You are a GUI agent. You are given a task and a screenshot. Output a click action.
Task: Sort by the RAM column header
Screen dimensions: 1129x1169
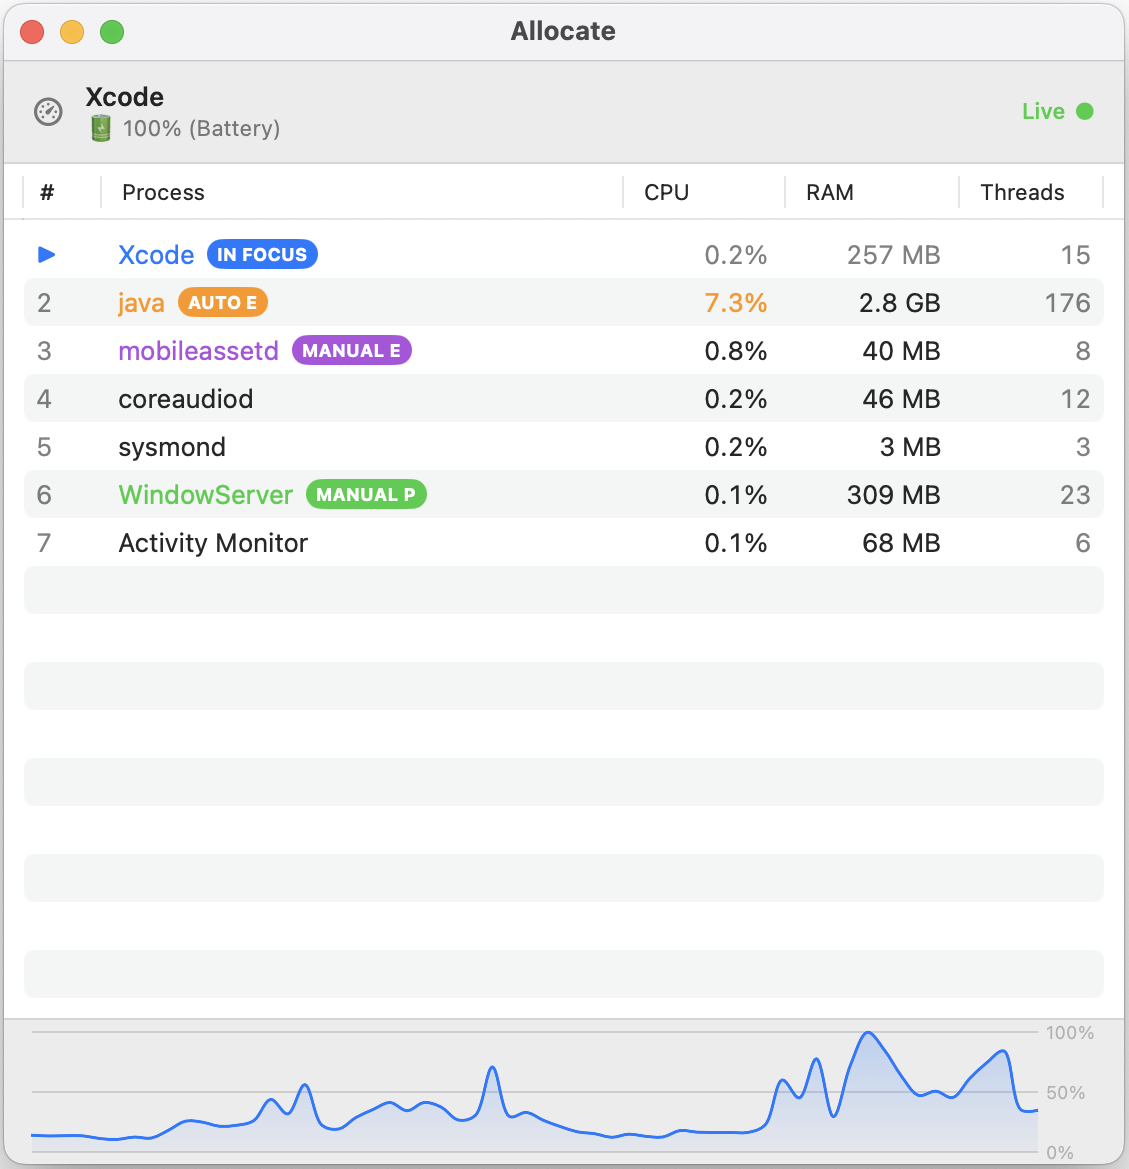pyautogui.click(x=829, y=192)
